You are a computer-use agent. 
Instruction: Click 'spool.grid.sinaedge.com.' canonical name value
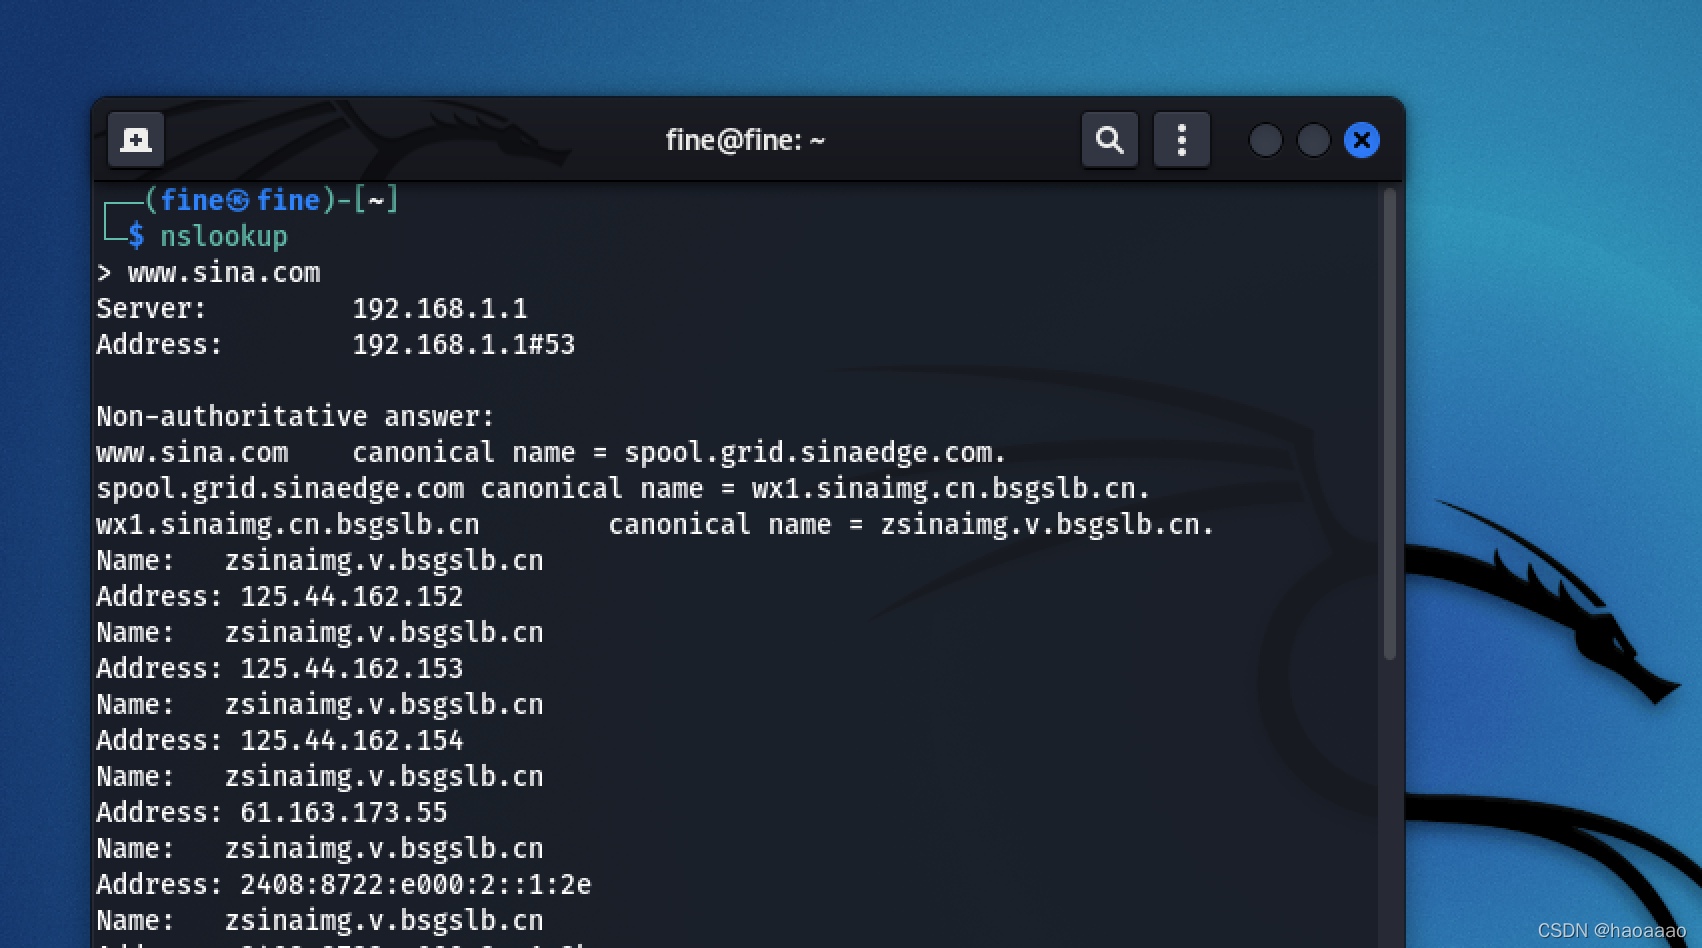coord(815,453)
